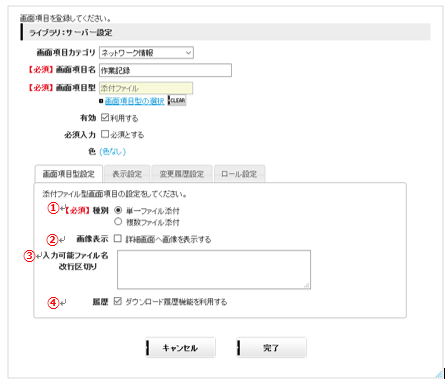Click the 入力可能ファイル名 text area
Viewport: 445px width, 384px height.
pyautogui.click(x=214, y=270)
